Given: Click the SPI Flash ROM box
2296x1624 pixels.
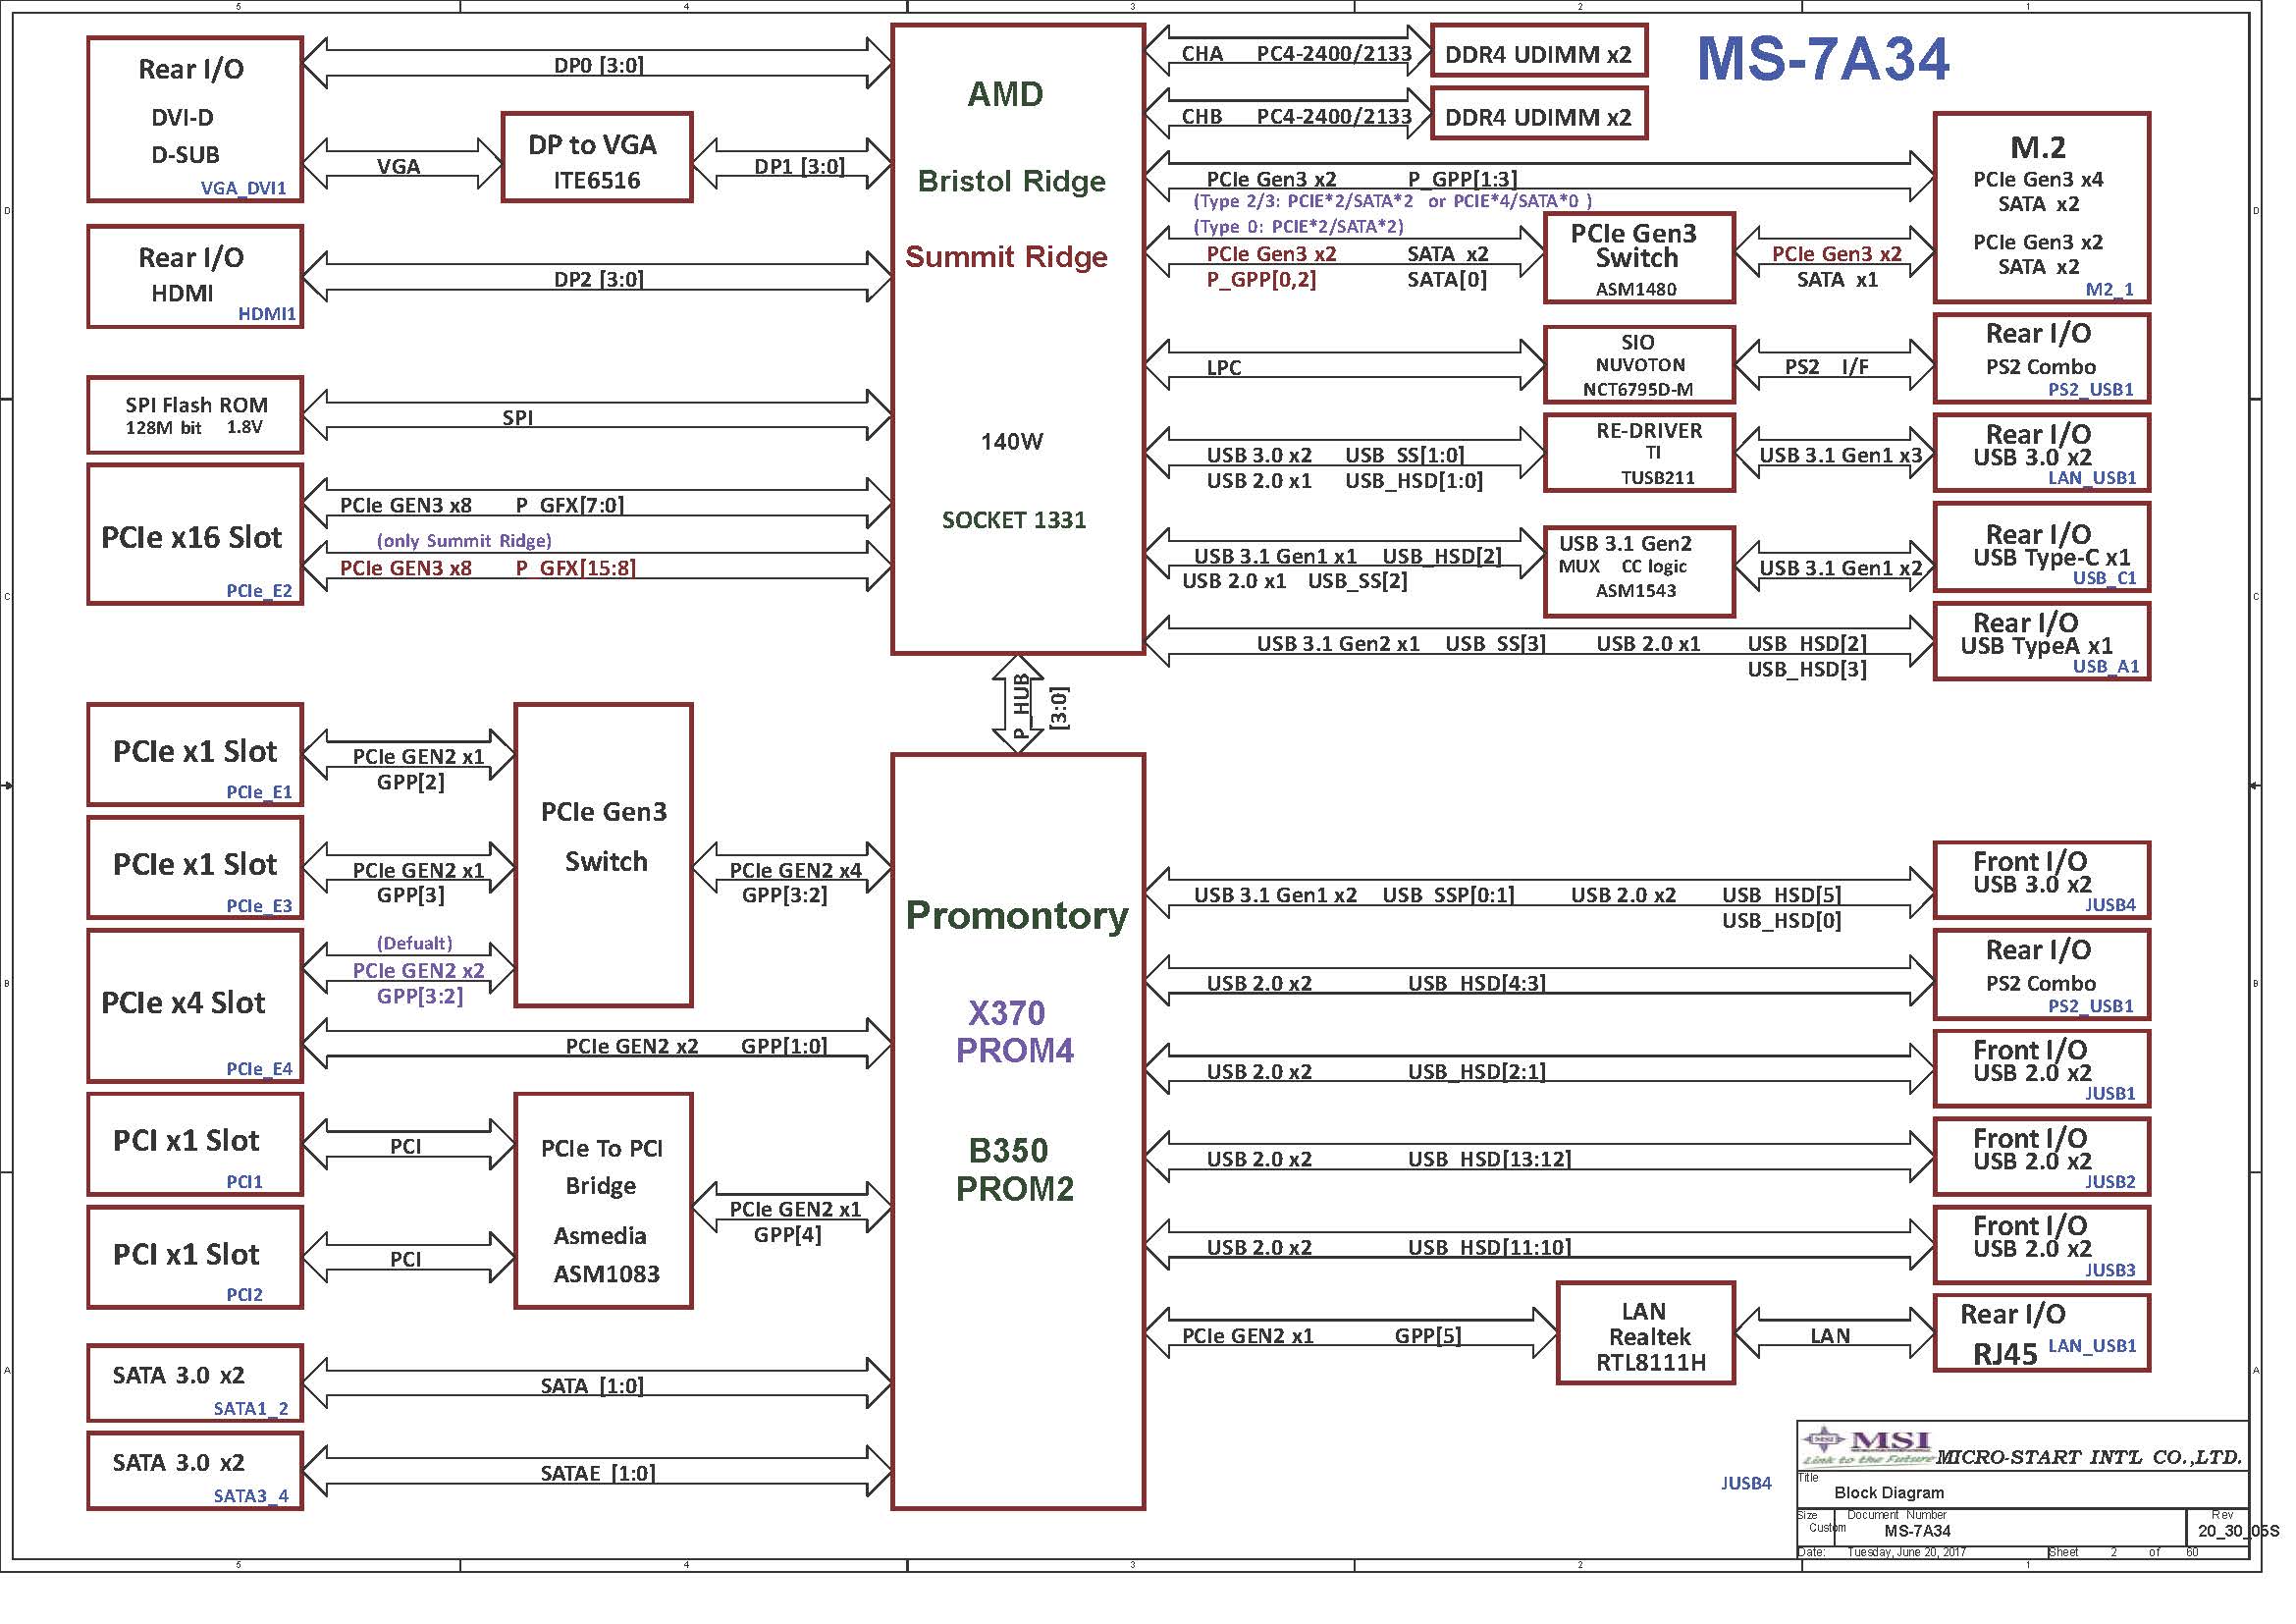Looking at the screenshot, I should click(x=194, y=415).
